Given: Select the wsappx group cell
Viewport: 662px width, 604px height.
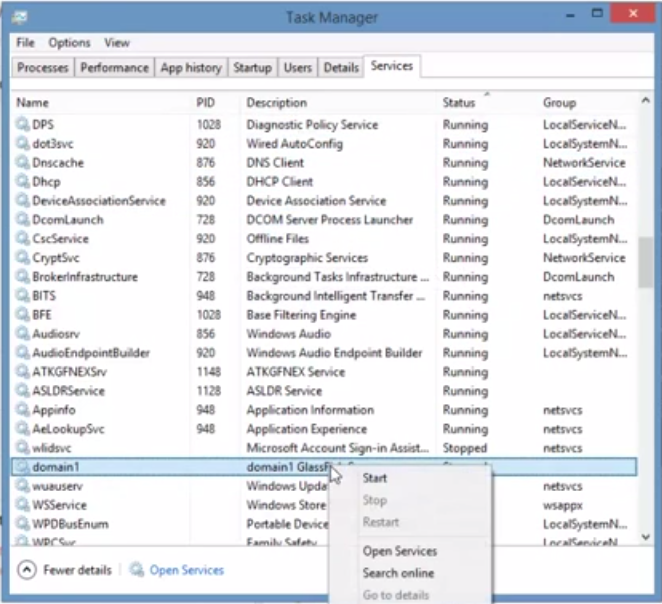Looking at the screenshot, I should coord(562,505).
